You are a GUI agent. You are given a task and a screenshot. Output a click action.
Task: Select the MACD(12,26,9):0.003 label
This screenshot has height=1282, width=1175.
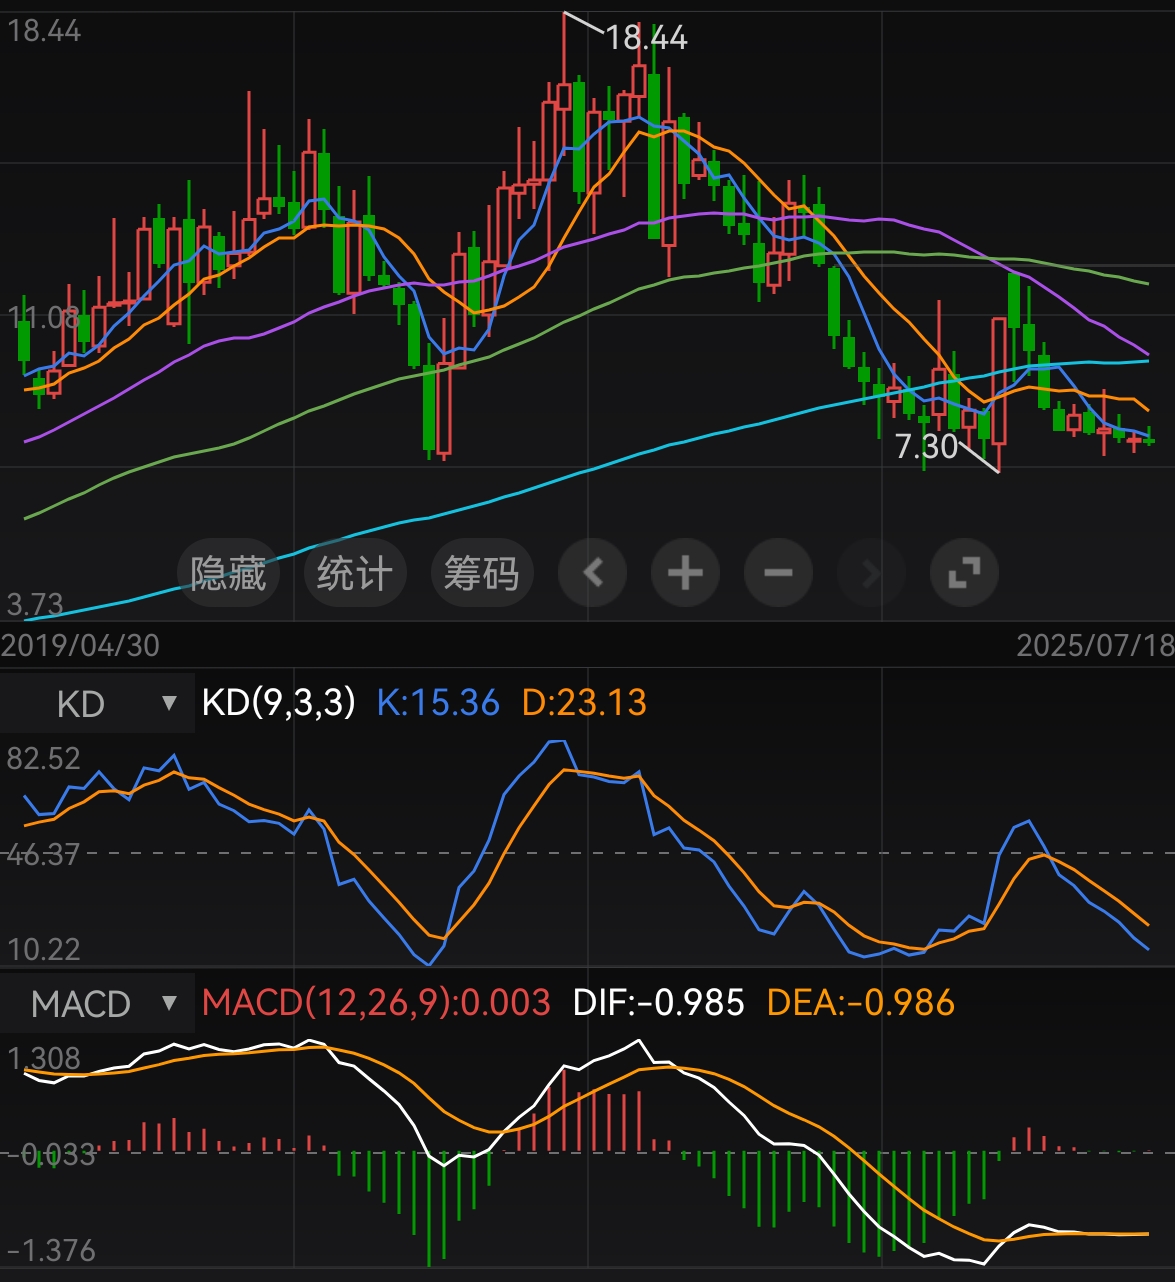[376, 1002]
